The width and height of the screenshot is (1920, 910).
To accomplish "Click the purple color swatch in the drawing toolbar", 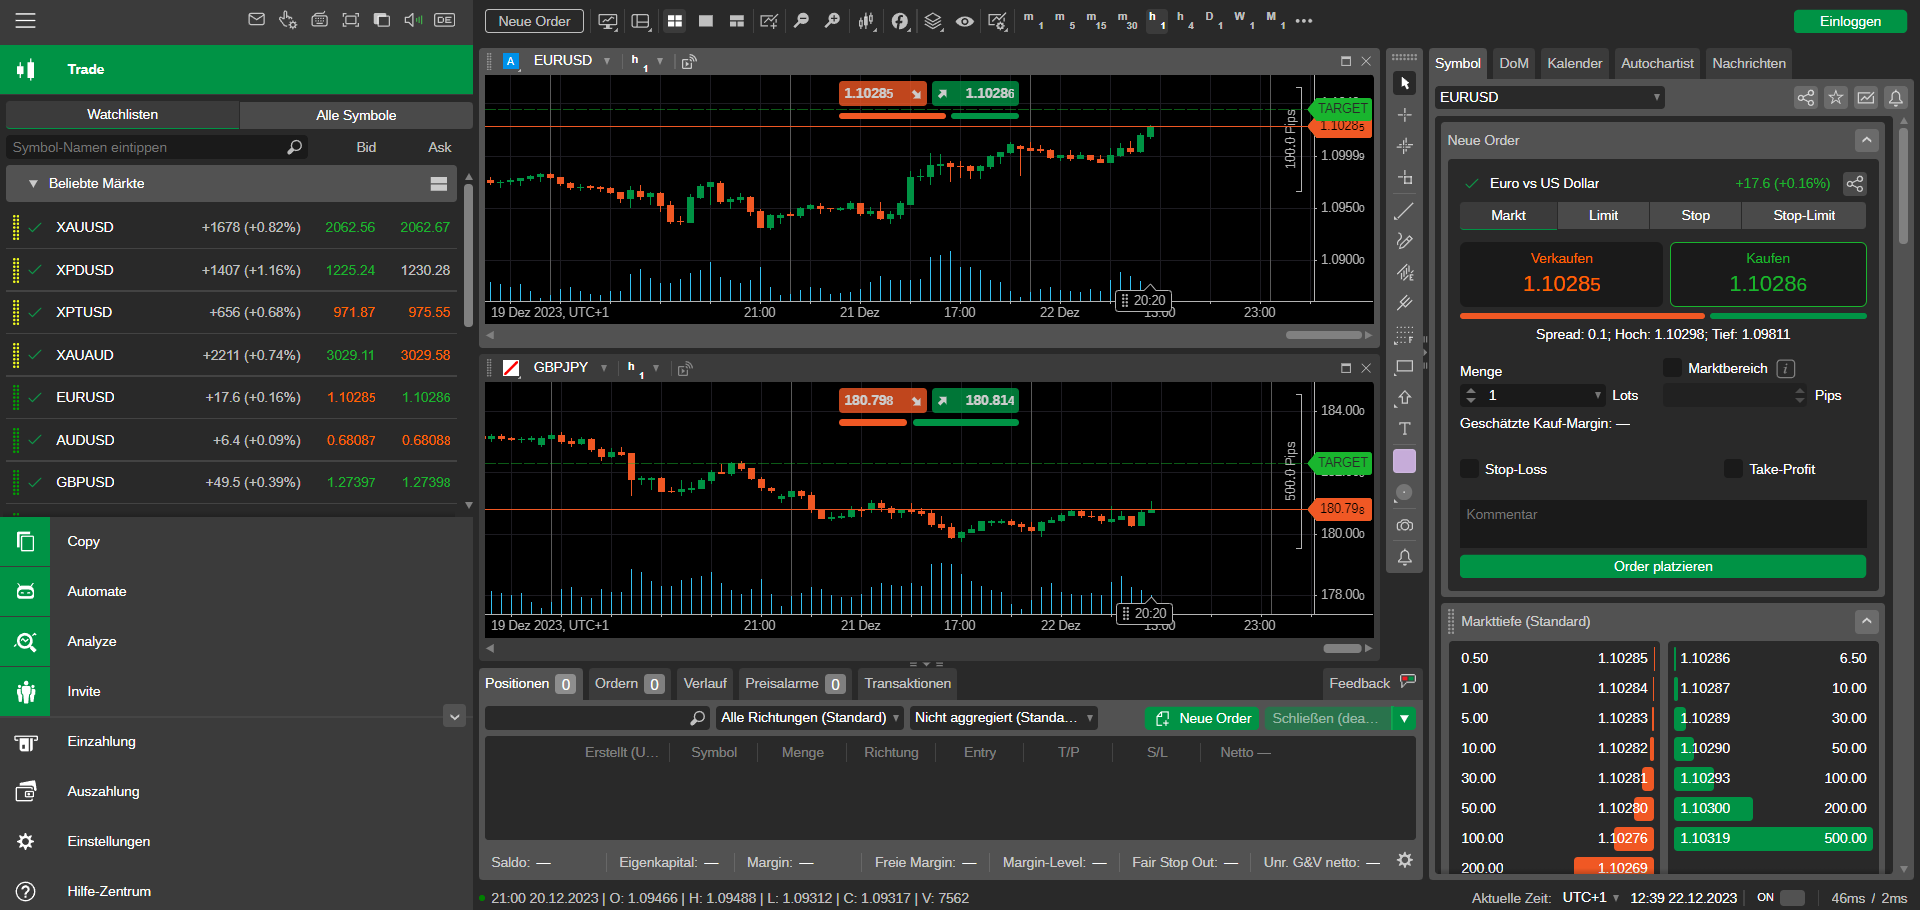I will tap(1404, 461).
